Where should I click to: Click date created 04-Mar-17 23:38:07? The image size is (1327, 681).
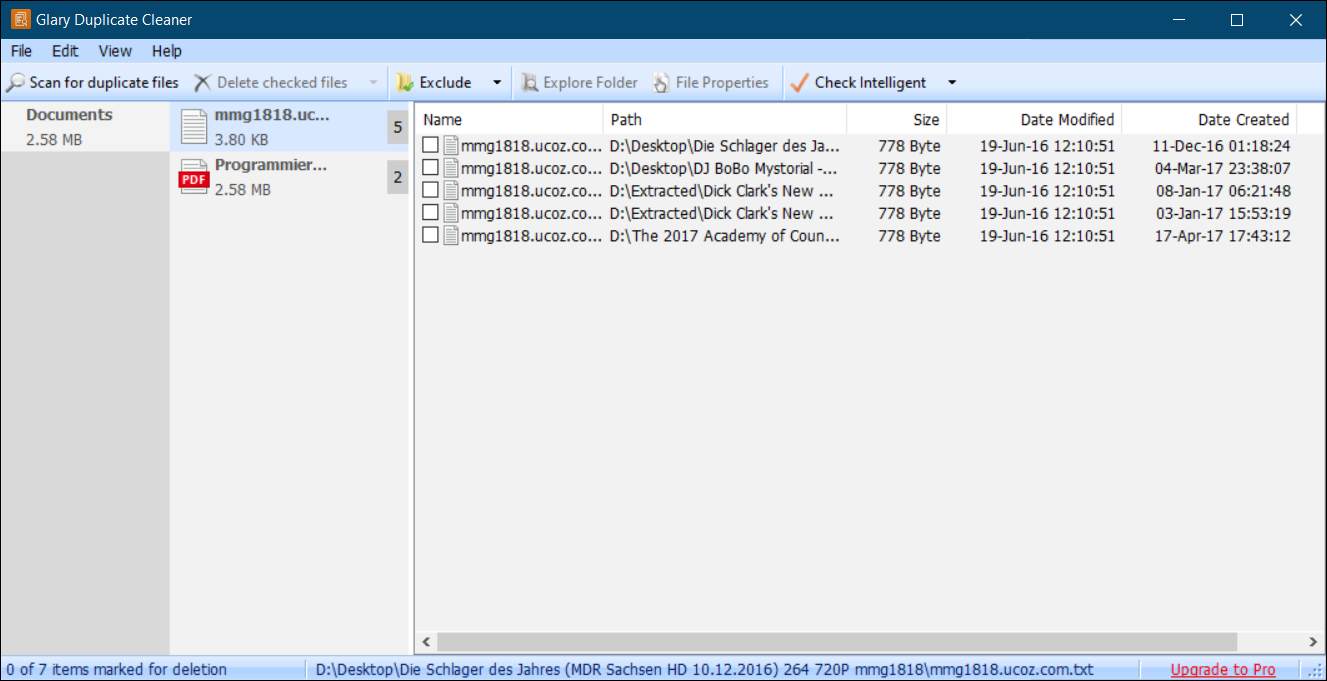(x=1222, y=168)
